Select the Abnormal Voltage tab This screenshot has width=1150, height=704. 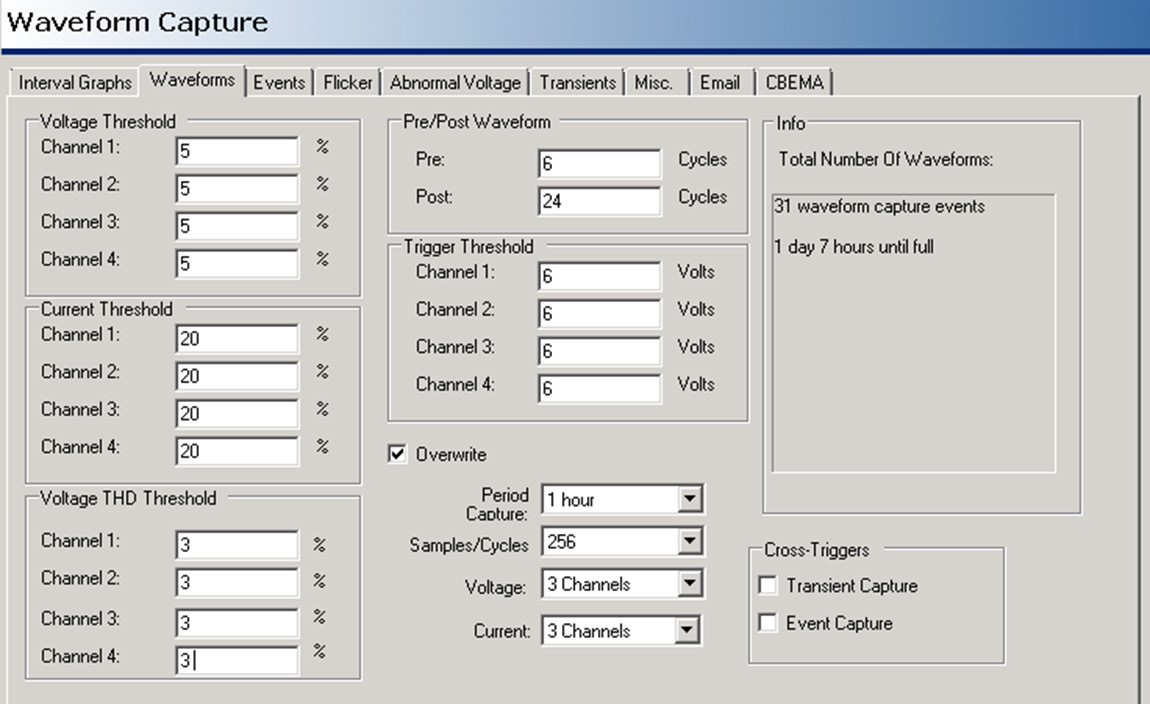click(x=455, y=83)
